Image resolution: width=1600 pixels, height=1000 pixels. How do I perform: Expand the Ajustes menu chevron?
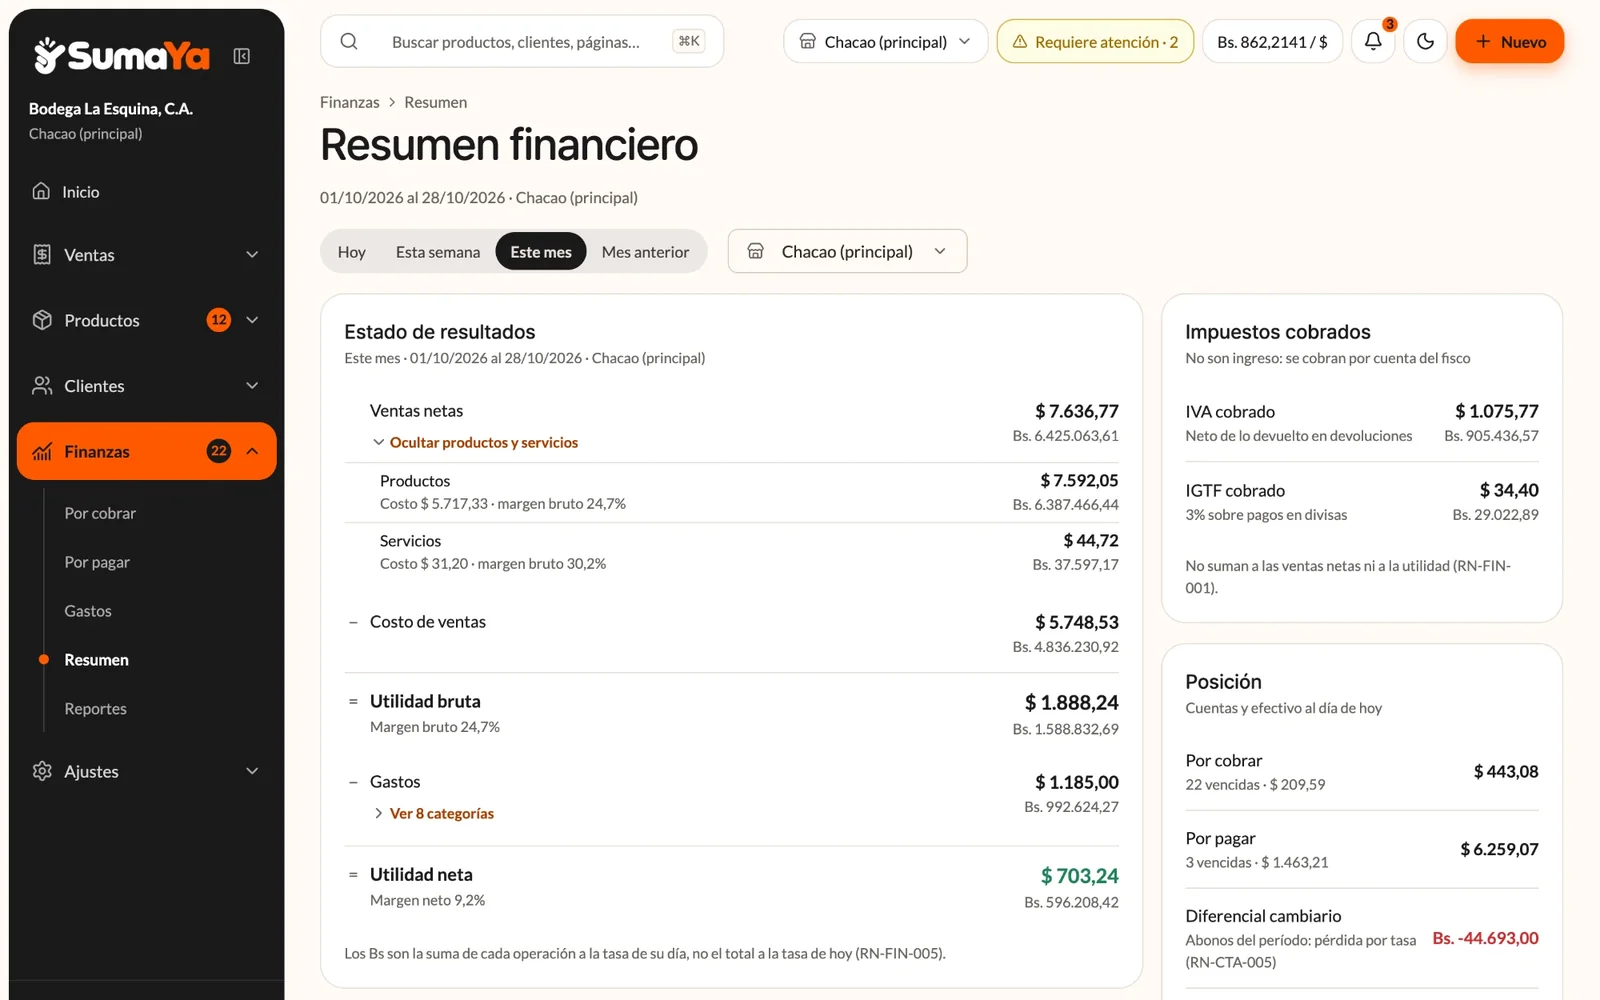252,771
